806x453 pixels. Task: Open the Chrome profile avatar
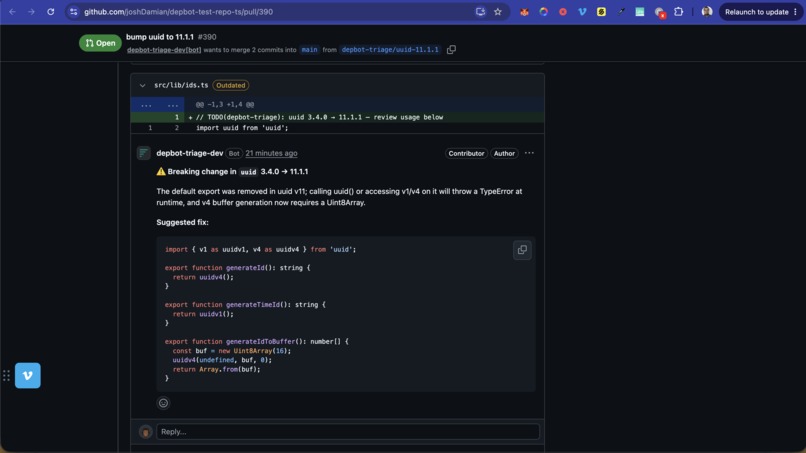tap(707, 12)
